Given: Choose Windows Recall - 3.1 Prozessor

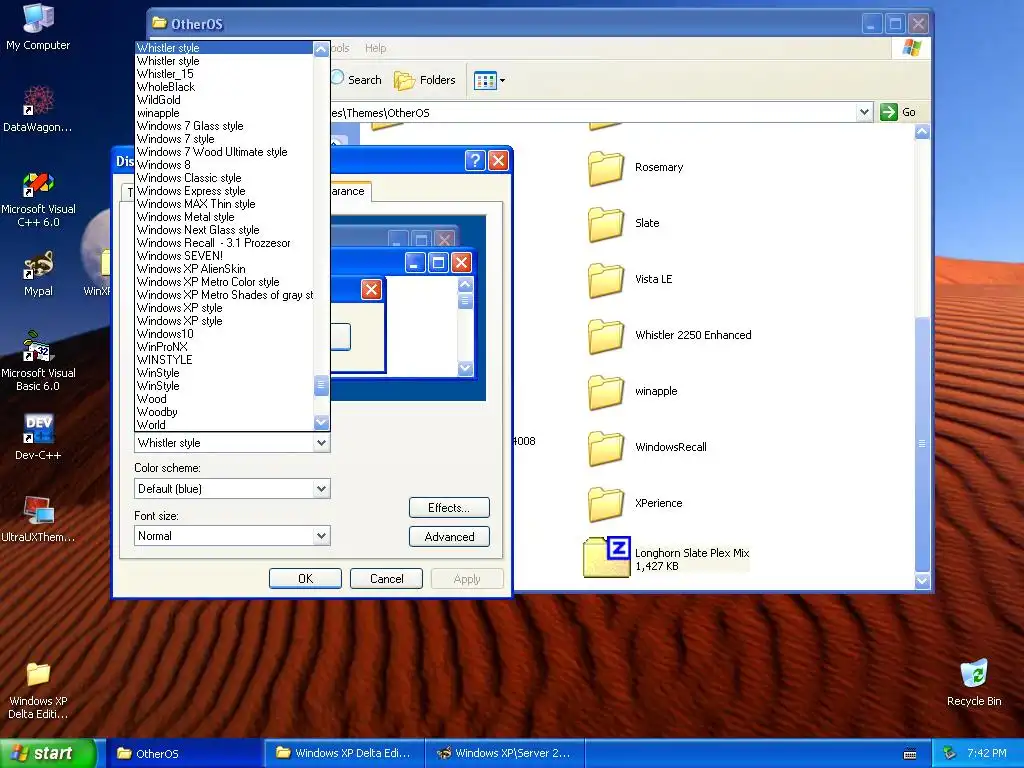Looking at the screenshot, I should tap(224, 243).
